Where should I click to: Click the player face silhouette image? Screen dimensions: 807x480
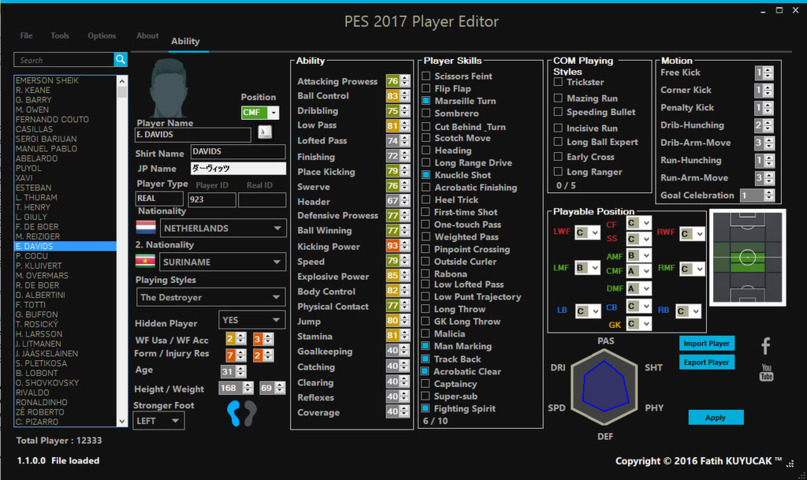tap(169, 88)
